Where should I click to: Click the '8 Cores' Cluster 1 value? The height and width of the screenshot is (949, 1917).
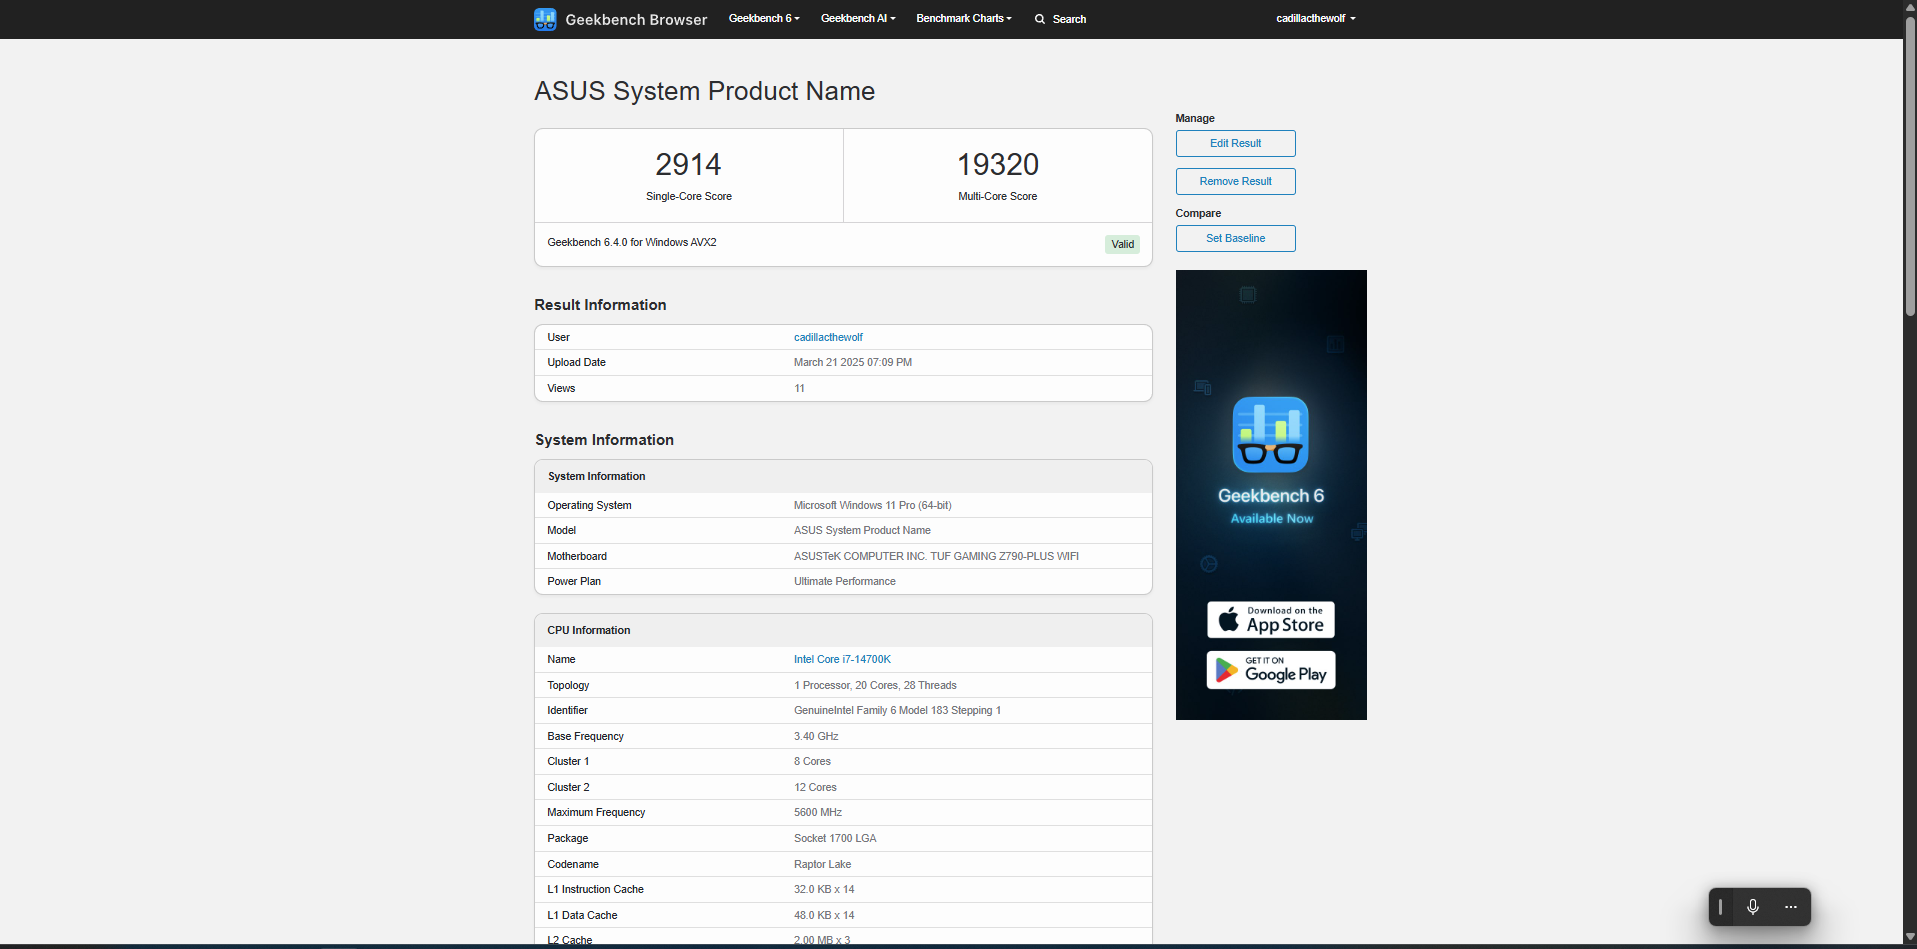812,761
